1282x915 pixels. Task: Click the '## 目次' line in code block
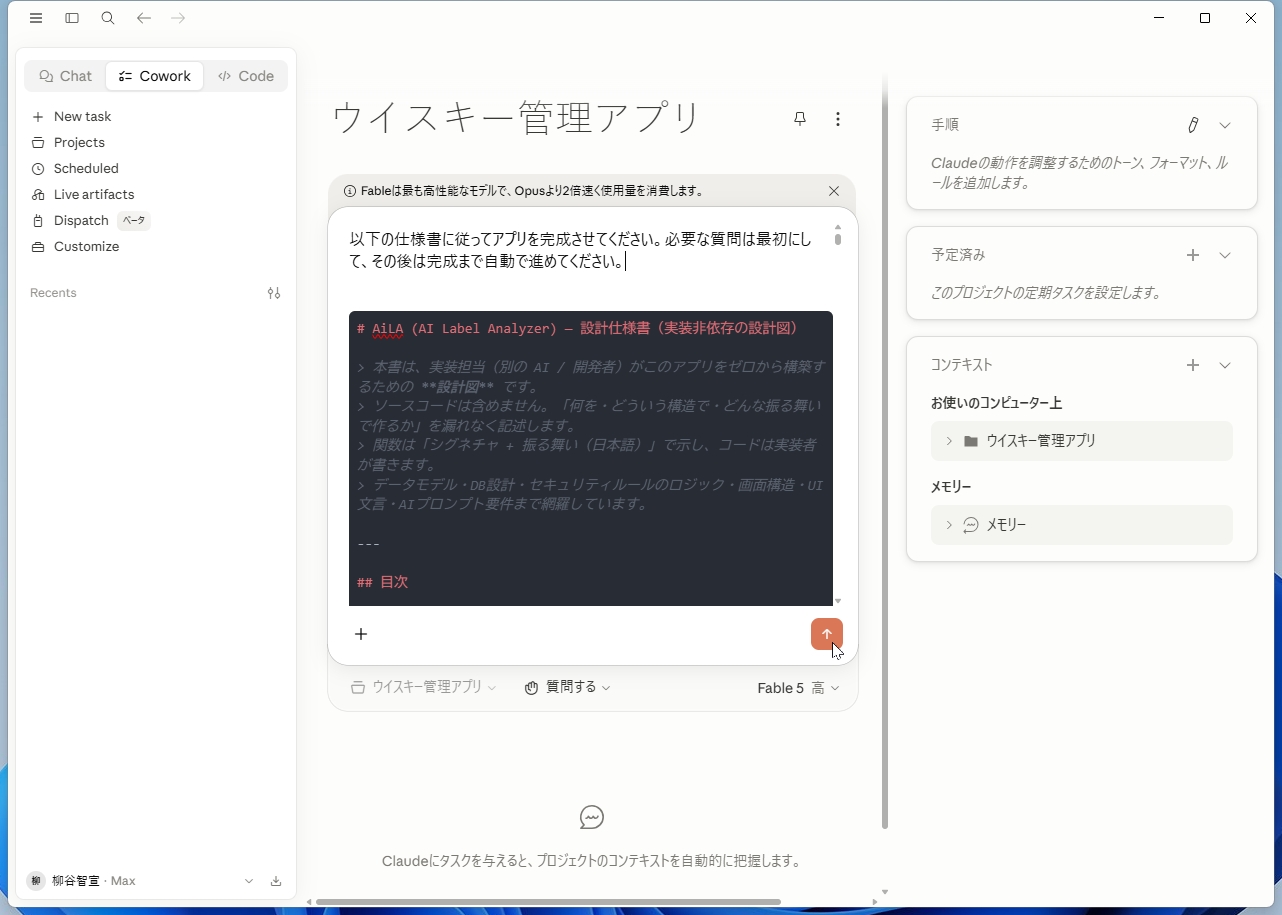click(x=382, y=582)
